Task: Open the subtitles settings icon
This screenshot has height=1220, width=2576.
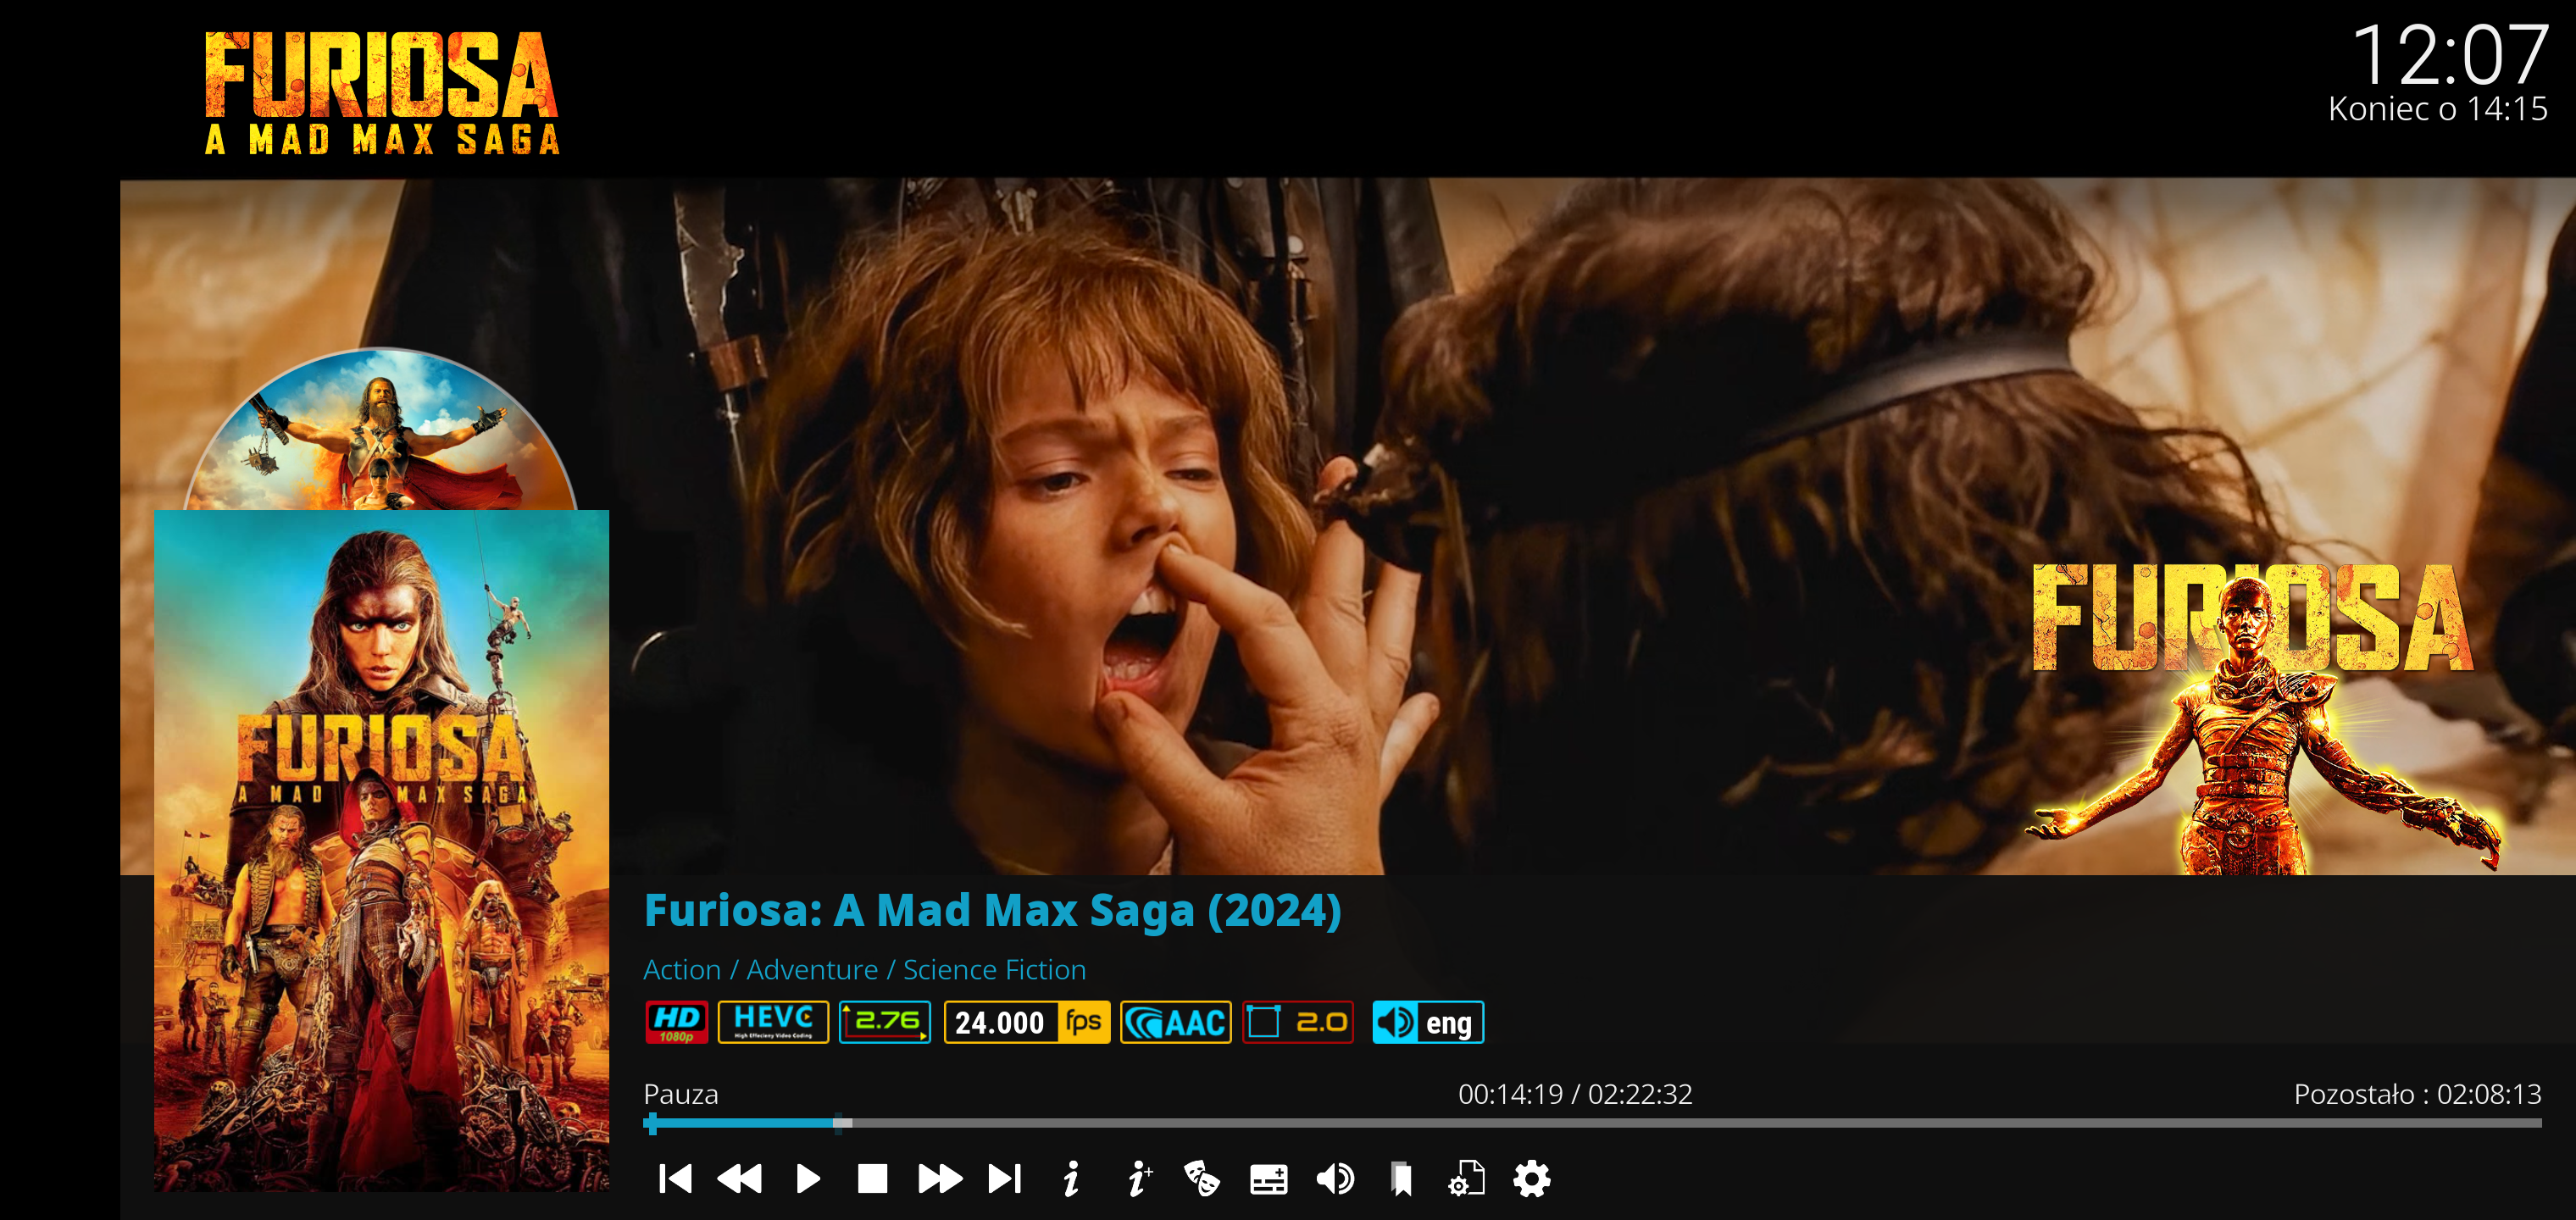Action: (x=1269, y=1180)
